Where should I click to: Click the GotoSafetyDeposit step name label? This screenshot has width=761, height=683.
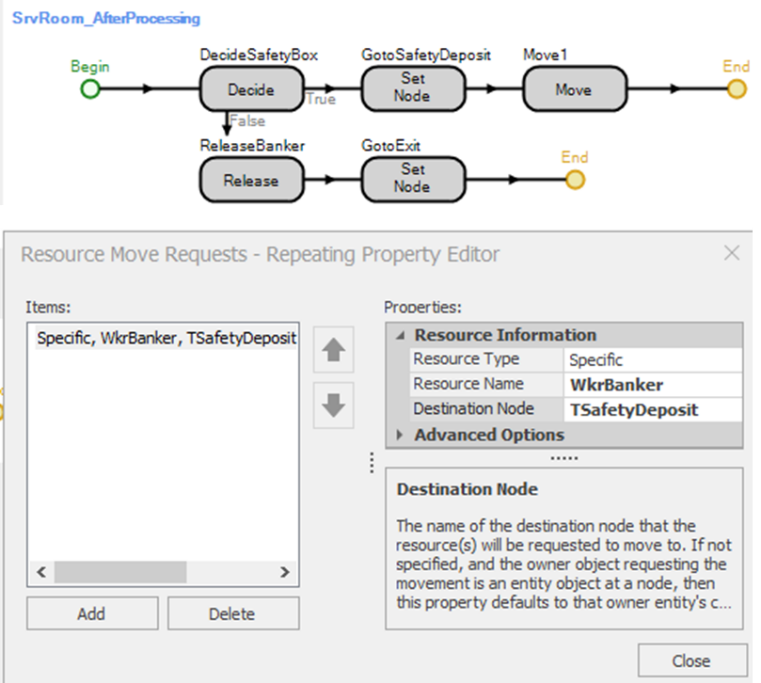(x=426, y=55)
